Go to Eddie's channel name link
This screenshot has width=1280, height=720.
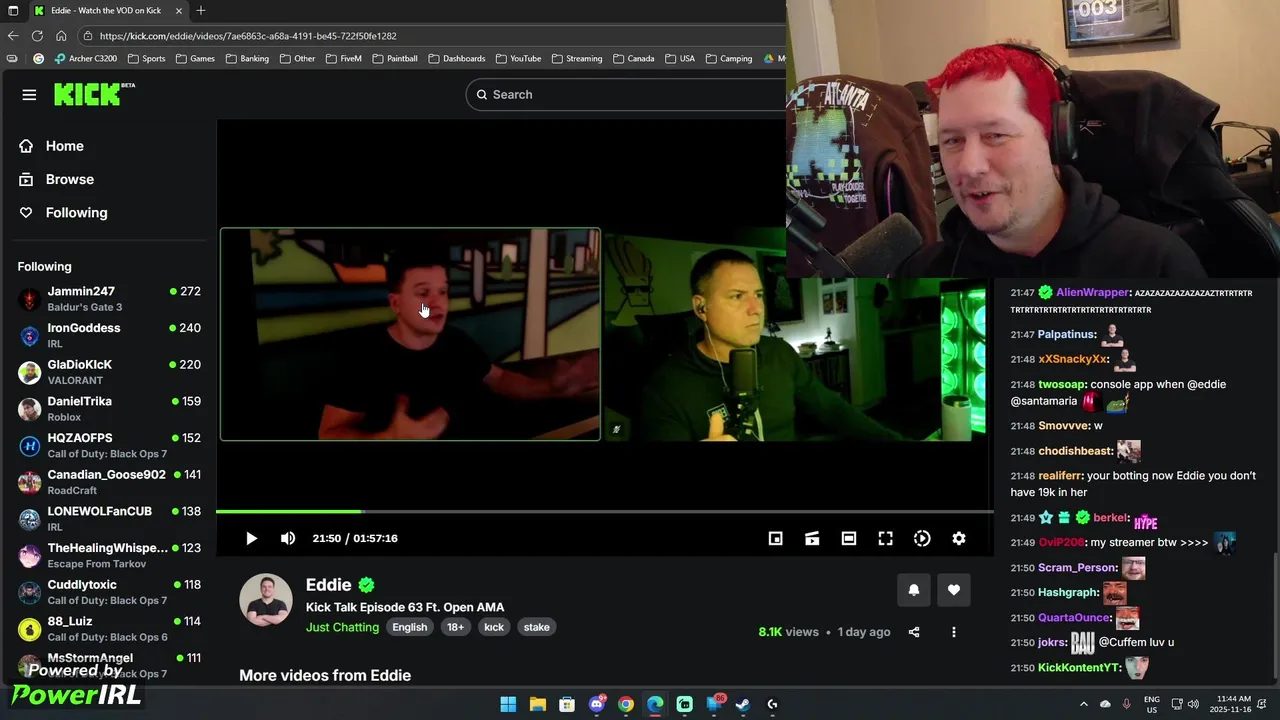coord(329,585)
